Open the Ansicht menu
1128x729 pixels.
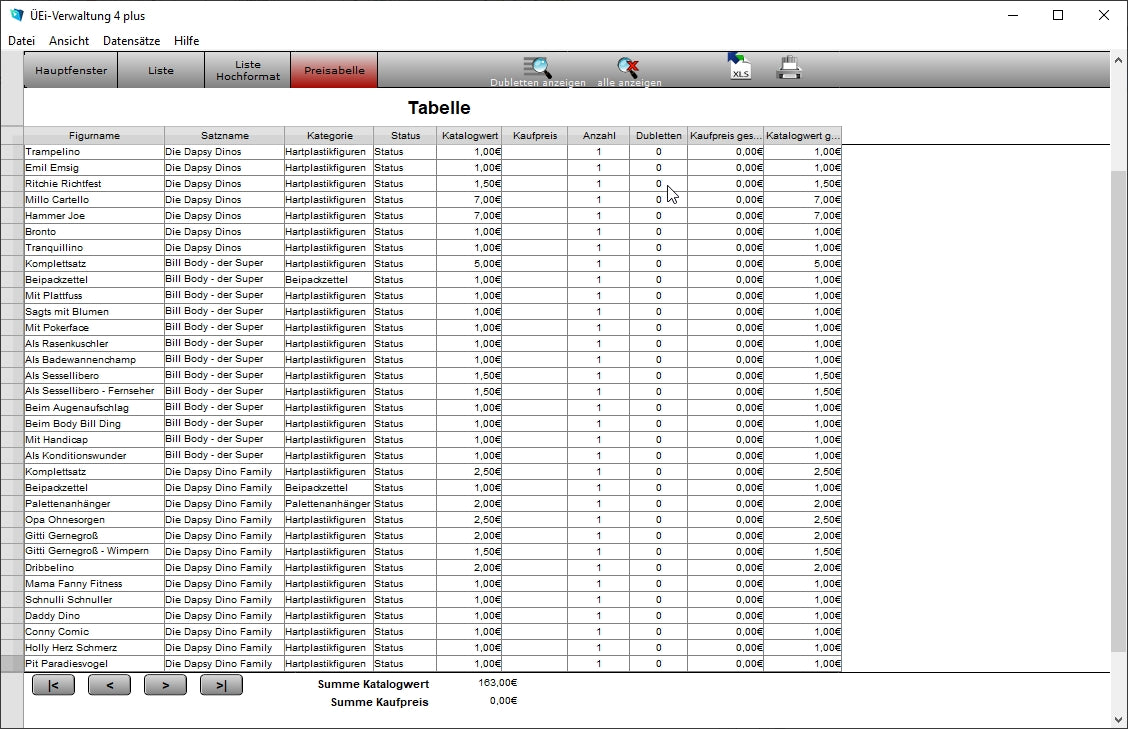(69, 41)
